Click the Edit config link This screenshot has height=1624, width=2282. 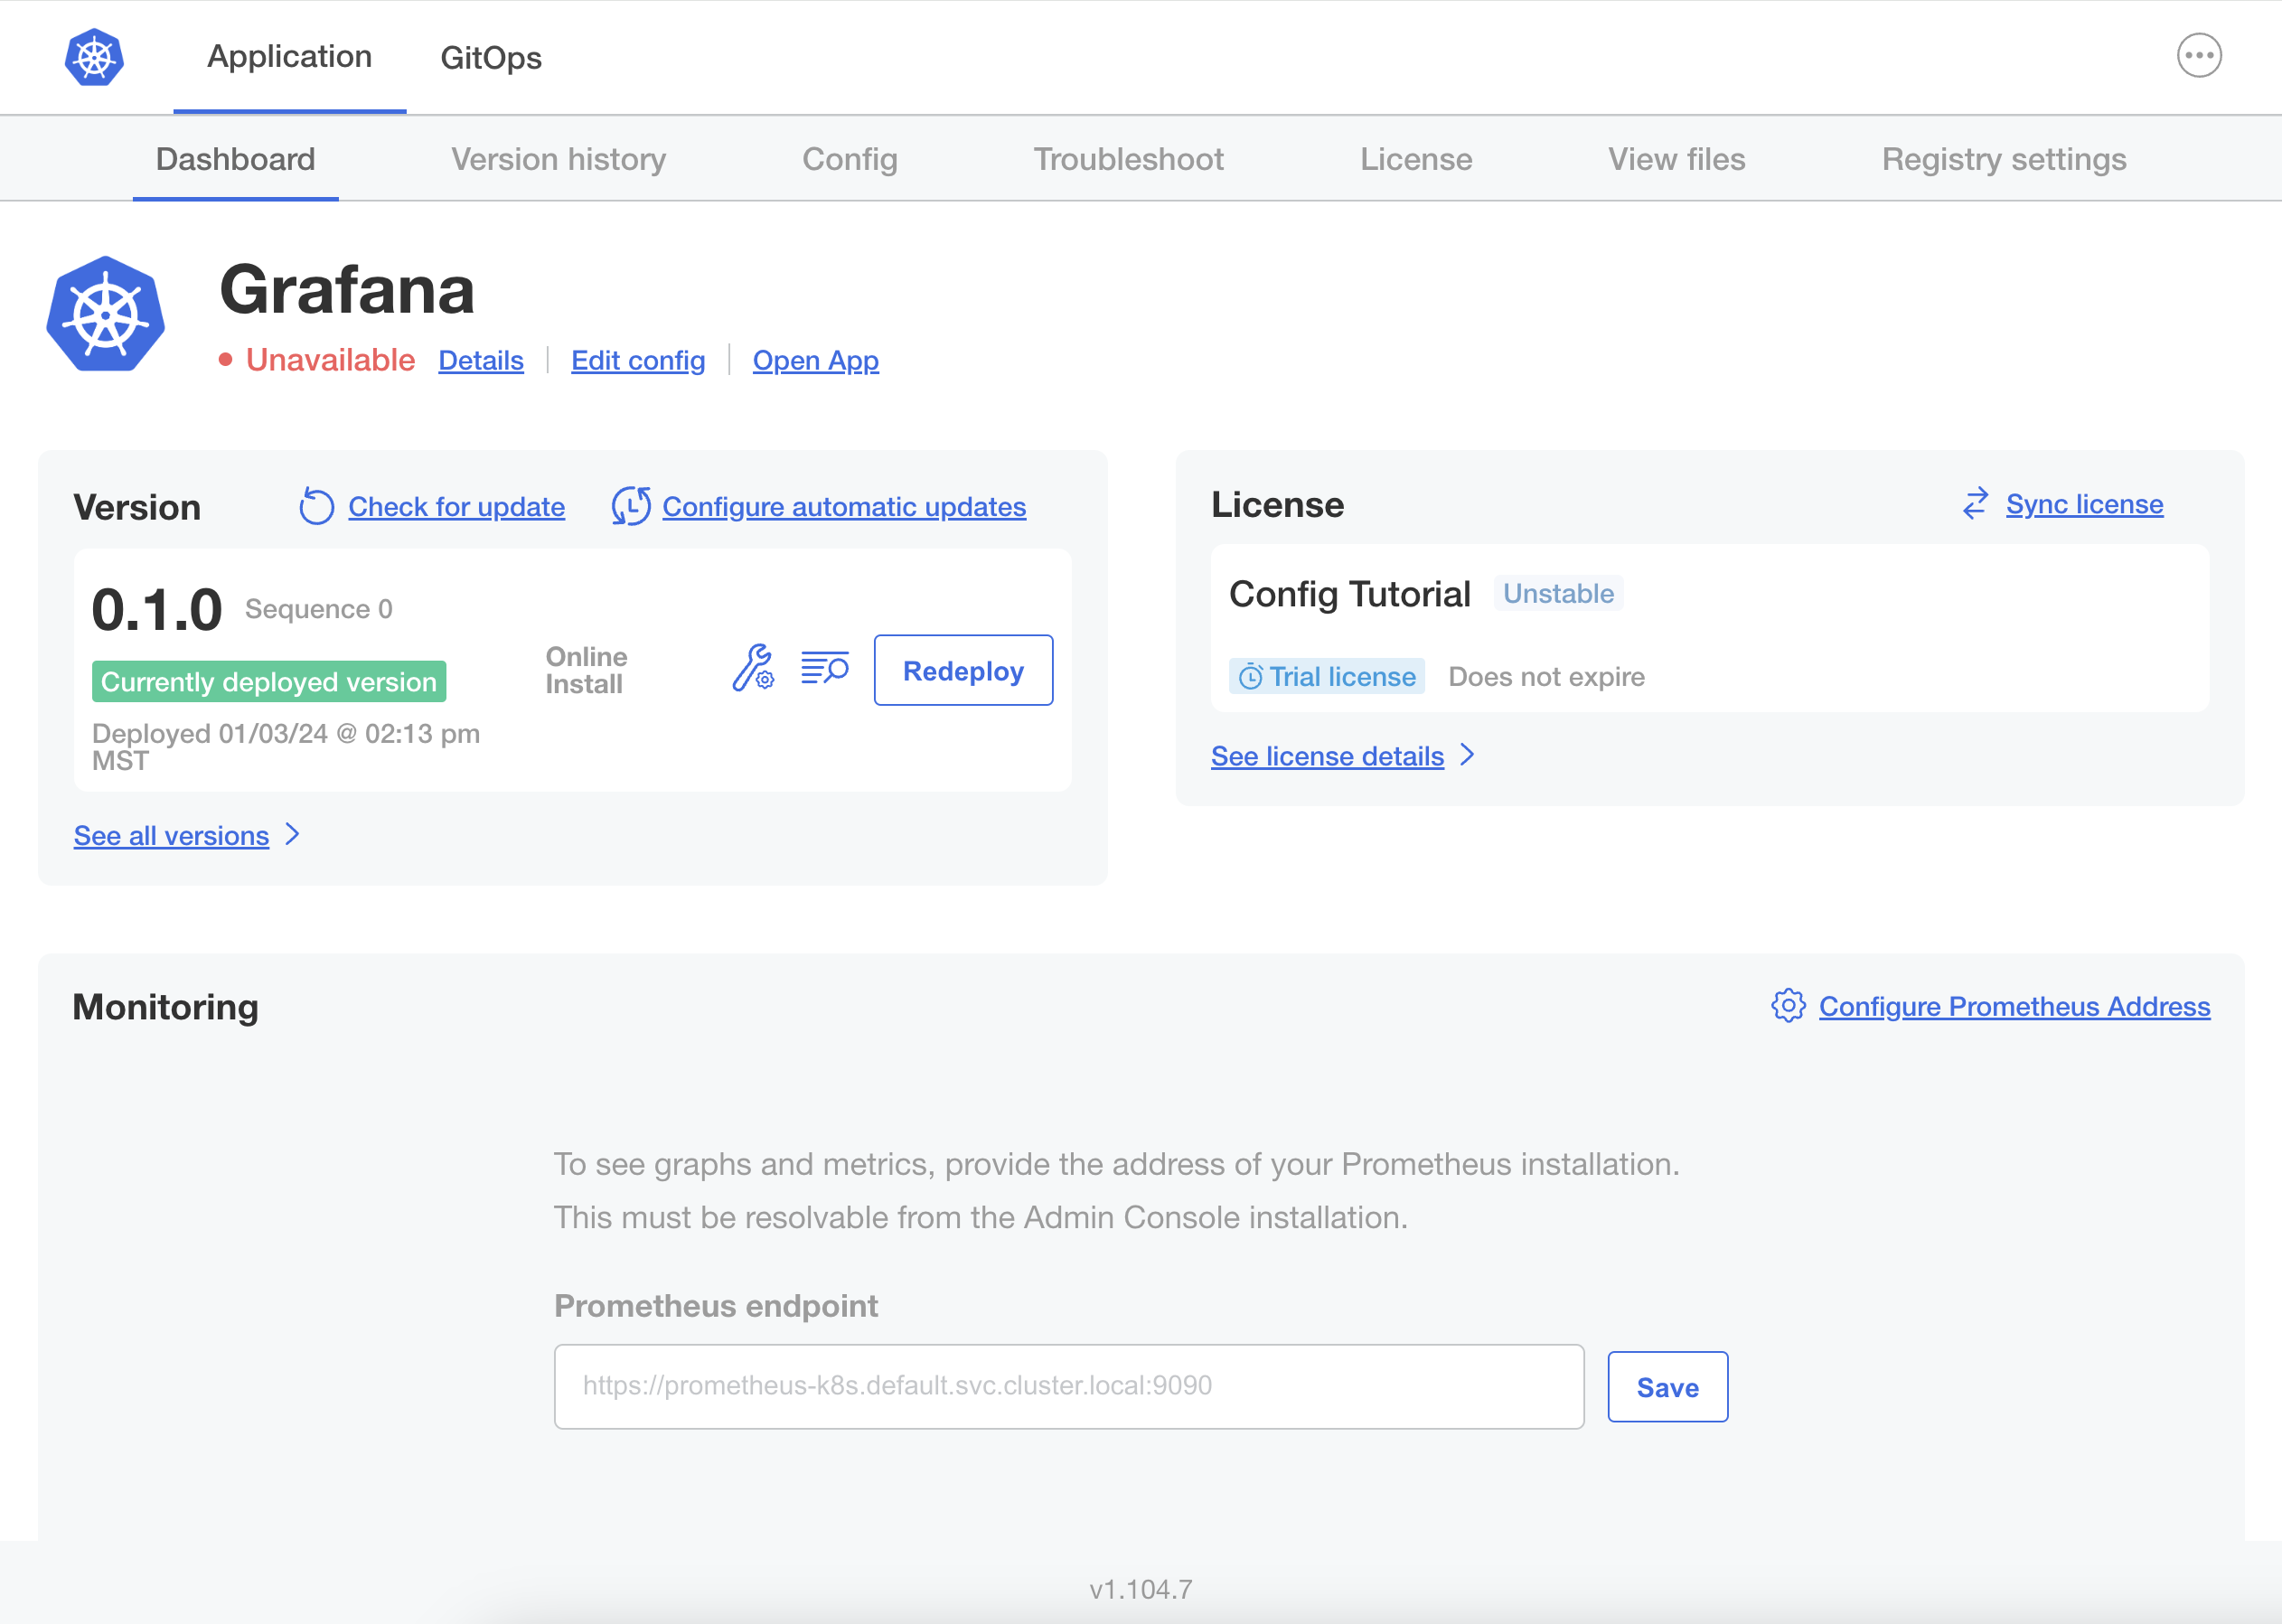click(640, 359)
